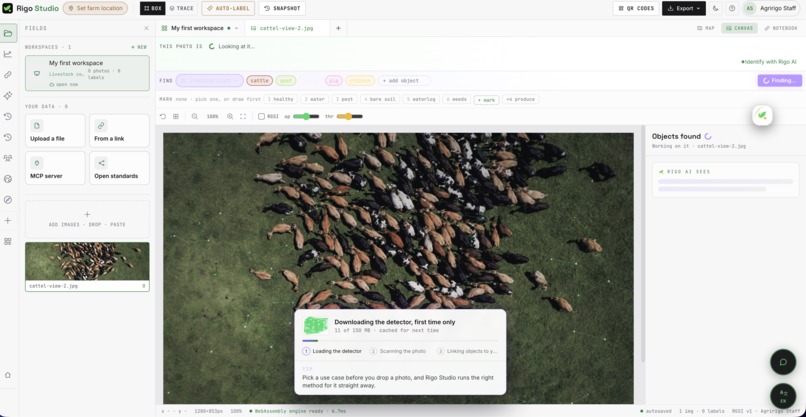The height and width of the screenshot is (417, 806).
Task: Toggle the cattle object chip
Action: (260, 81)
